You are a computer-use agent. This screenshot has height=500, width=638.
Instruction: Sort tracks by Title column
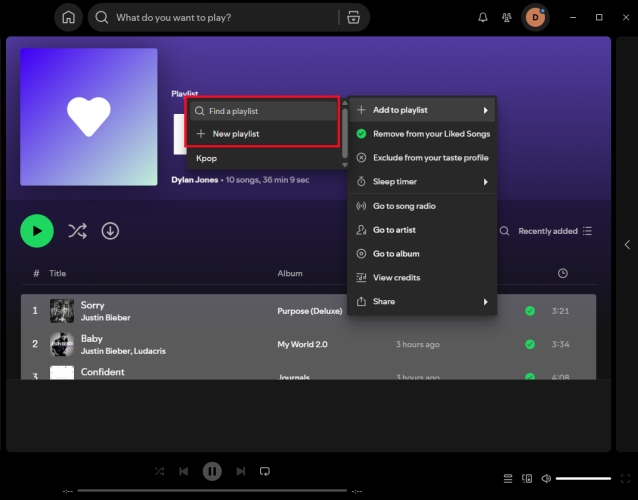tap(57, 273)
